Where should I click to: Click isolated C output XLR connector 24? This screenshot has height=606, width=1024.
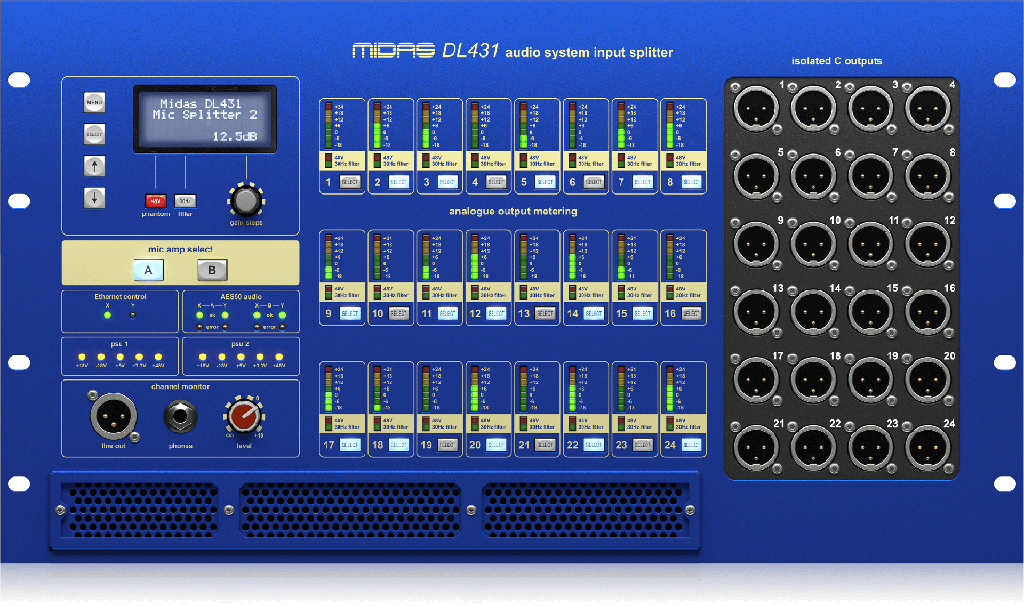928,447
